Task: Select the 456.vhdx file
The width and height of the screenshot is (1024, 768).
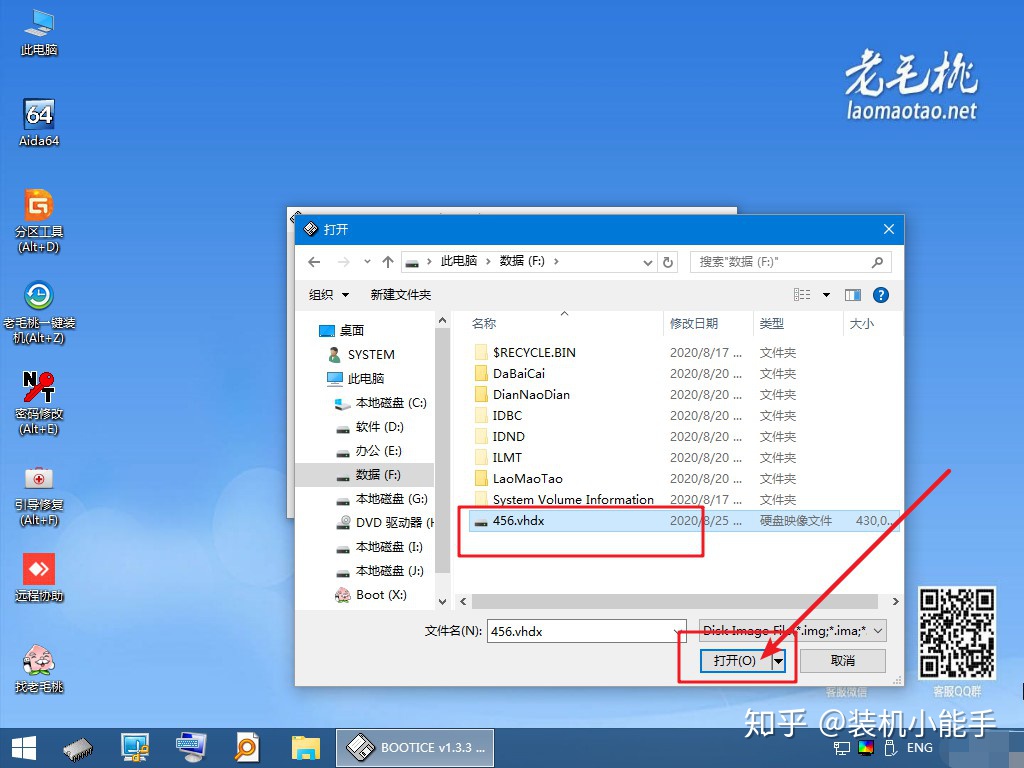Action: [684, 520]
